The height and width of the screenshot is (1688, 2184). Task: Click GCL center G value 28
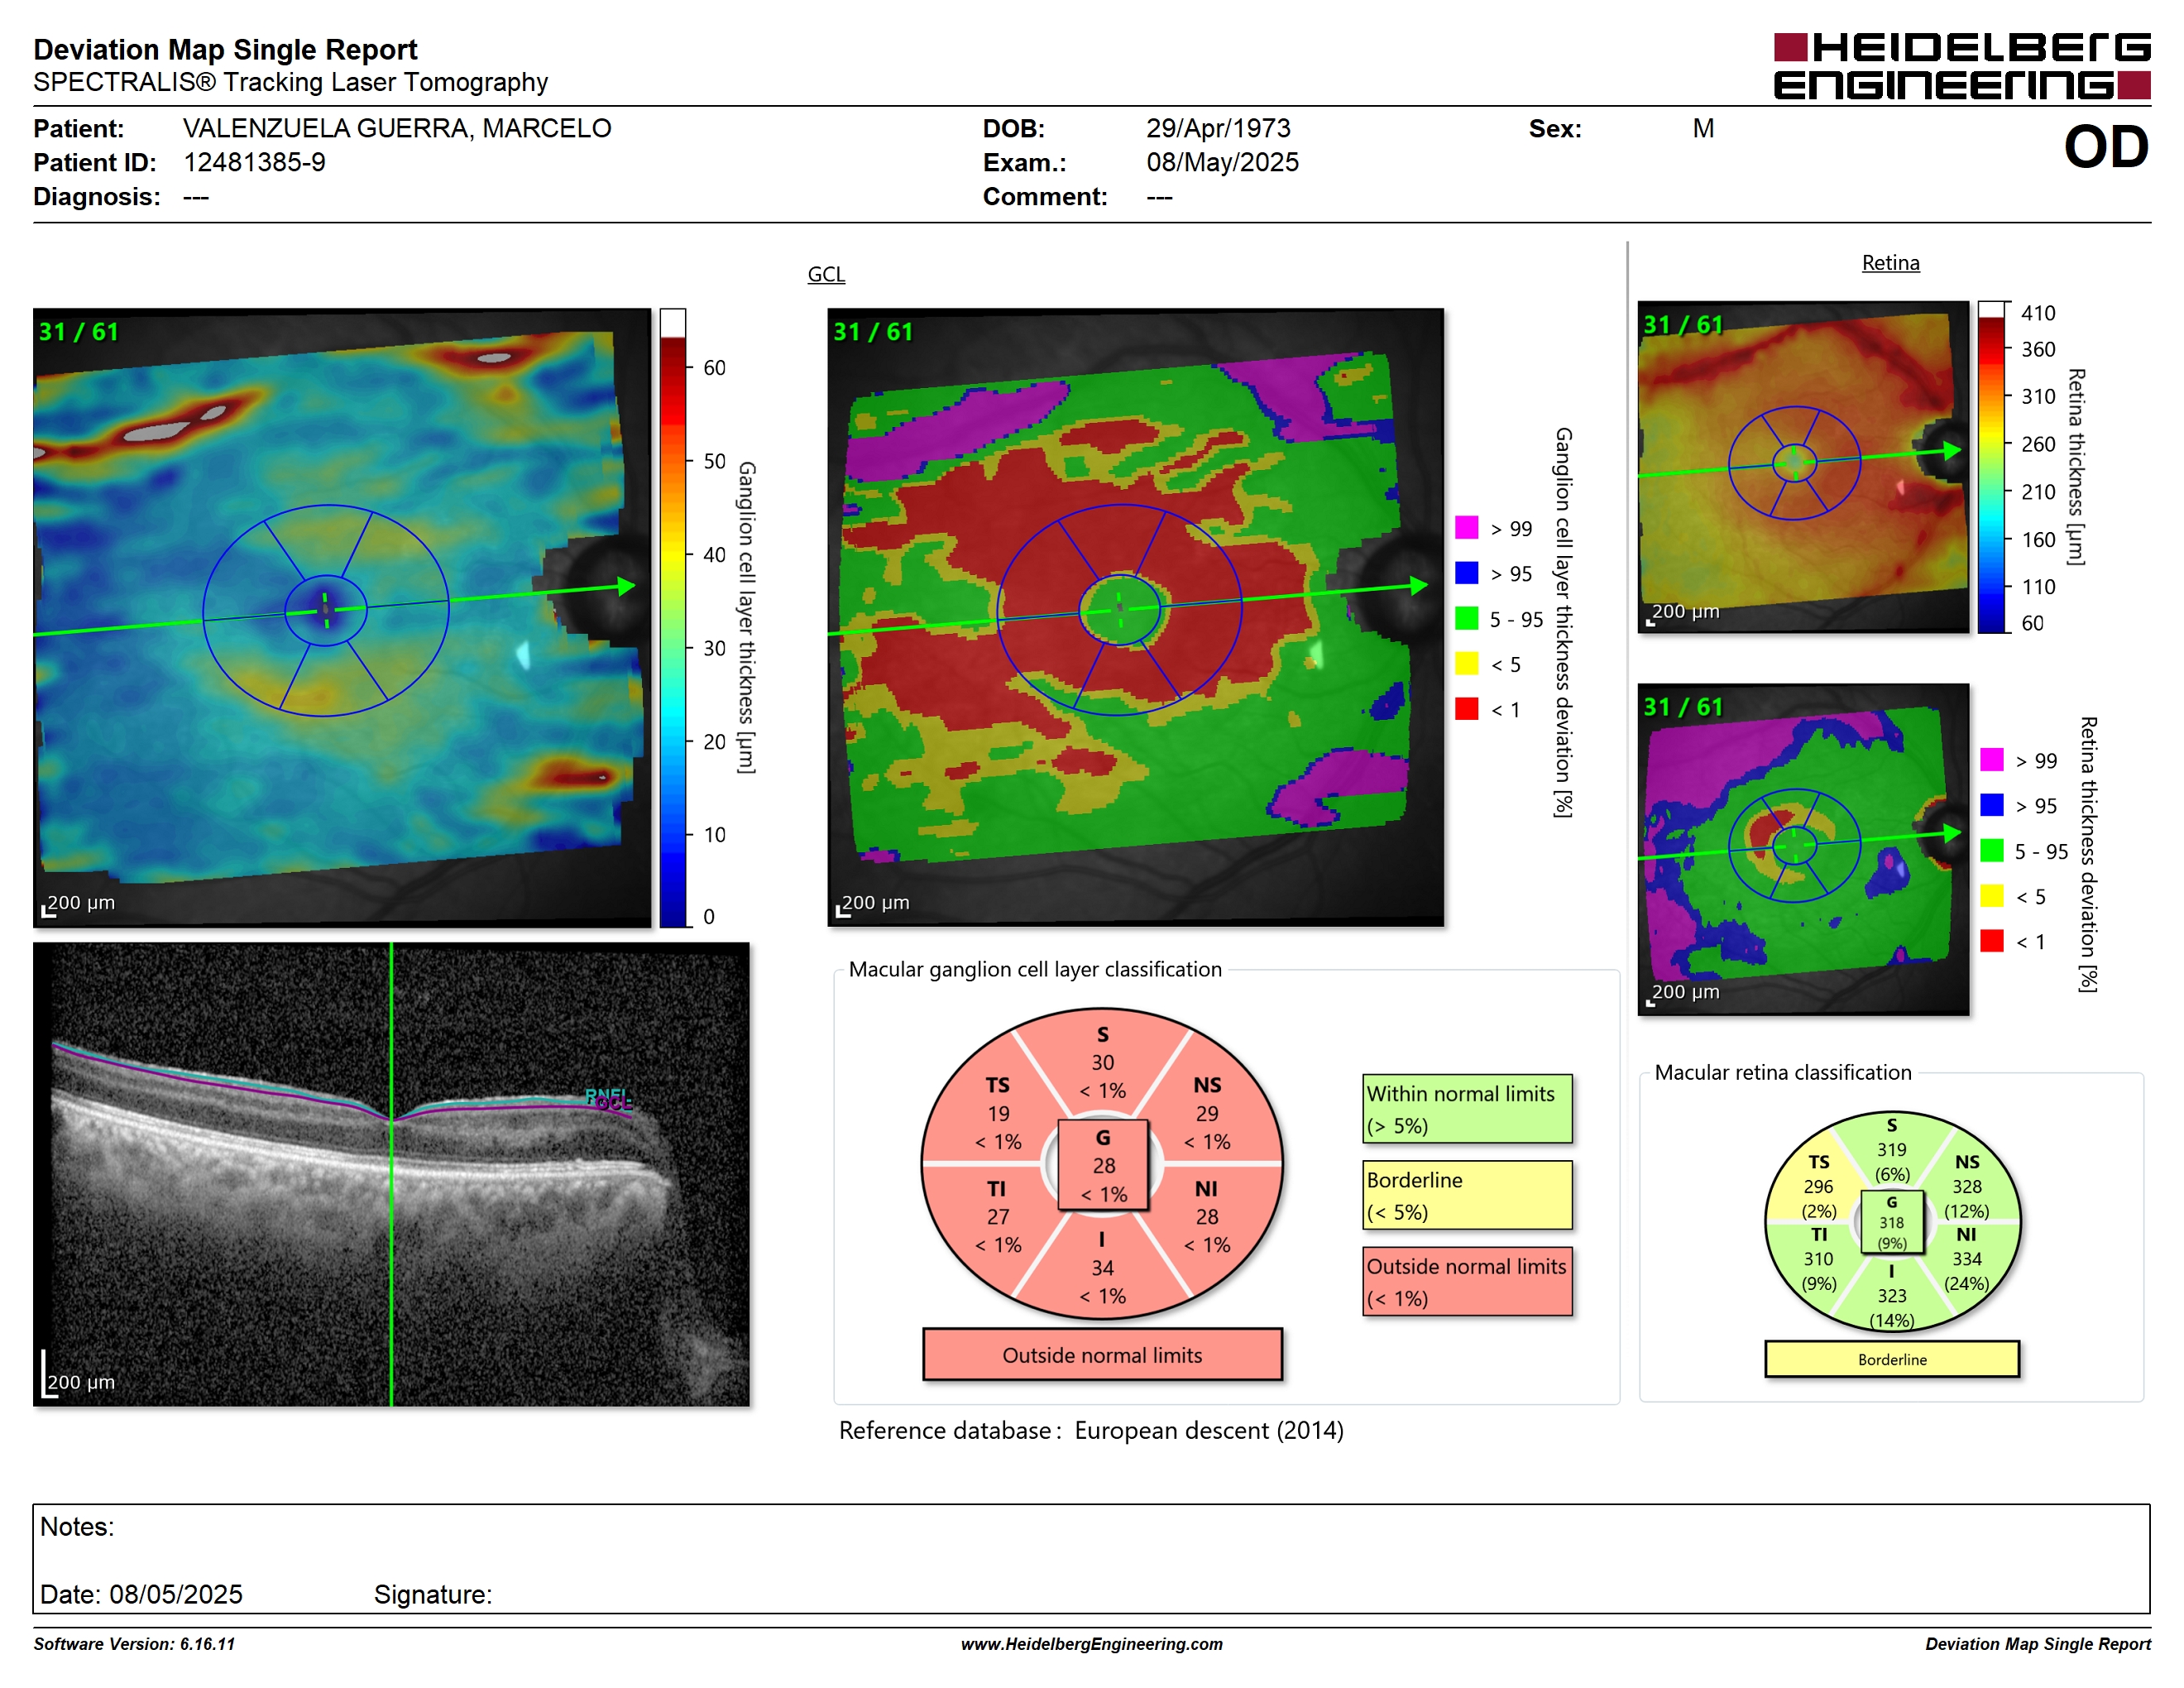(1103, 1166)
